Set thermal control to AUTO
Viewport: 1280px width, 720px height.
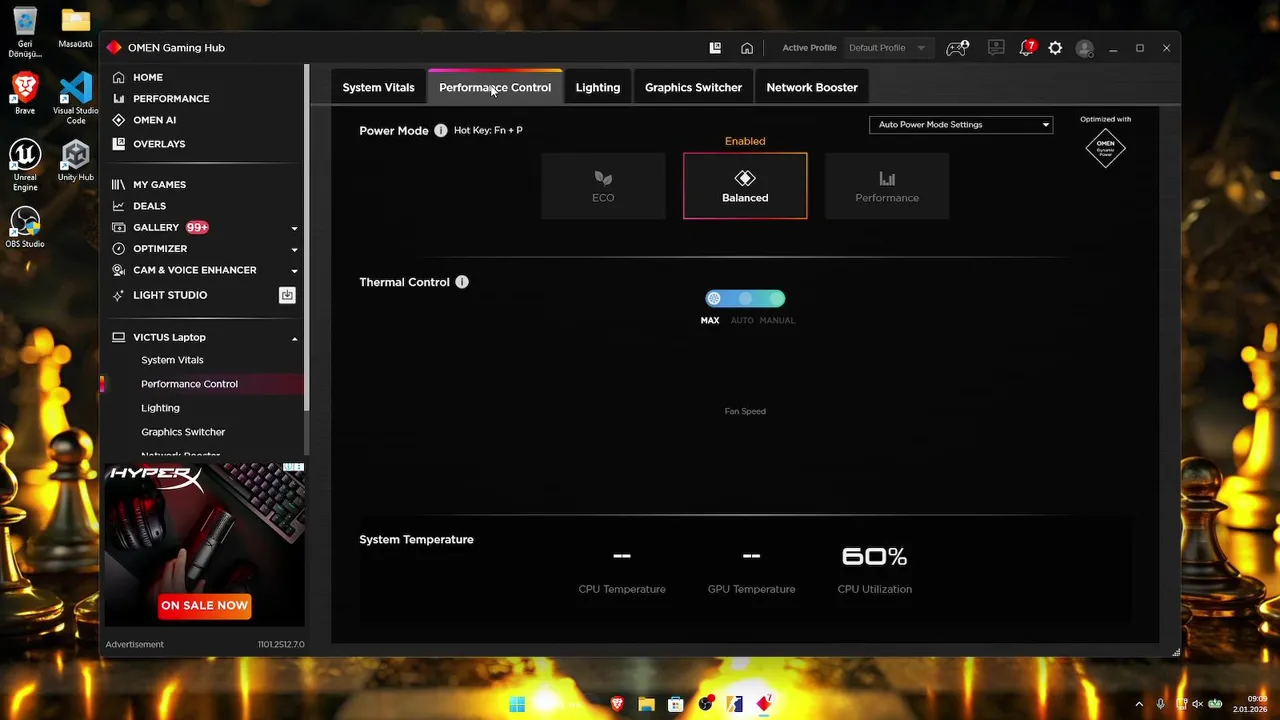(742, 320)
